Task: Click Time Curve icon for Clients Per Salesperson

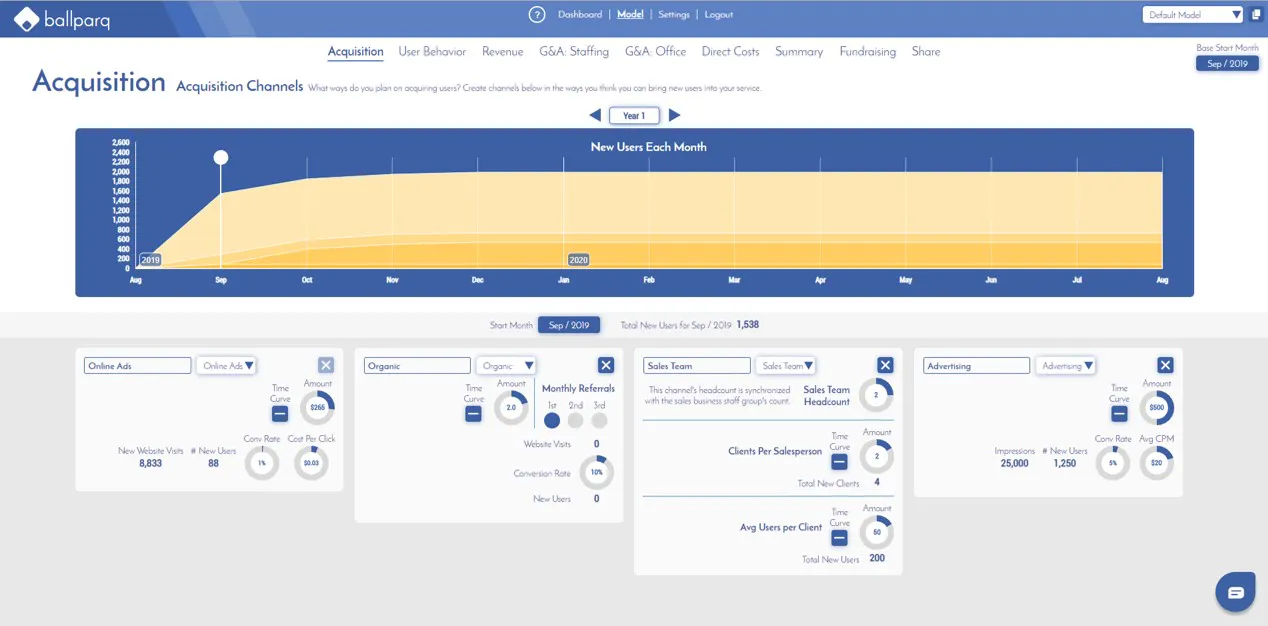Action: 840,461
